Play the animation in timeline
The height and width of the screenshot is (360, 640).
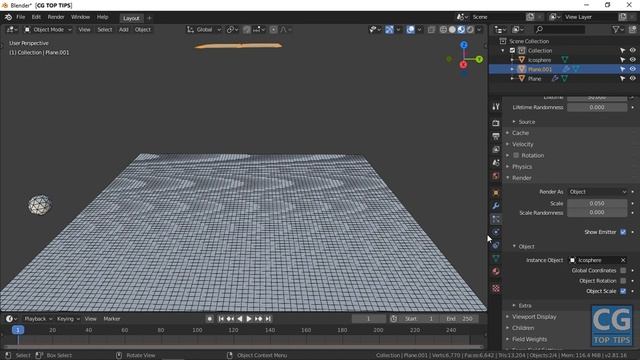249,319
